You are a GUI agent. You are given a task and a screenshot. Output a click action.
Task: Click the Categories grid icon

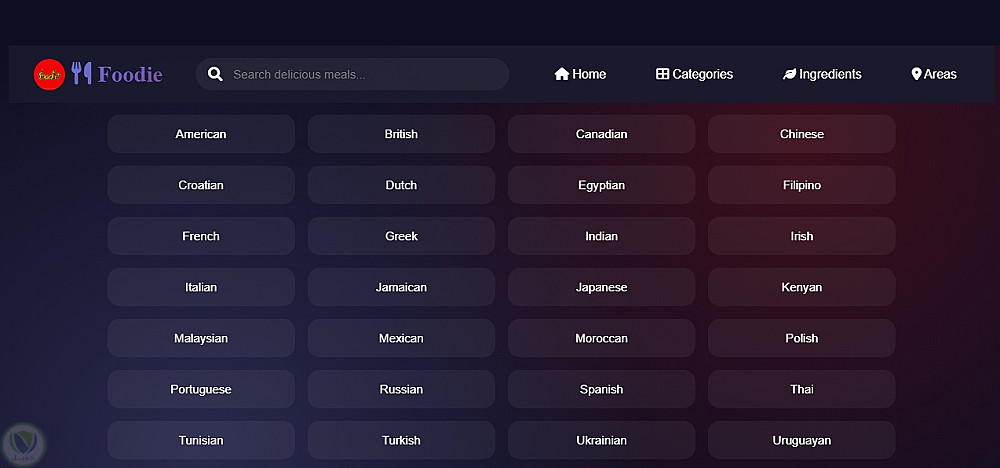pos(662,74)
